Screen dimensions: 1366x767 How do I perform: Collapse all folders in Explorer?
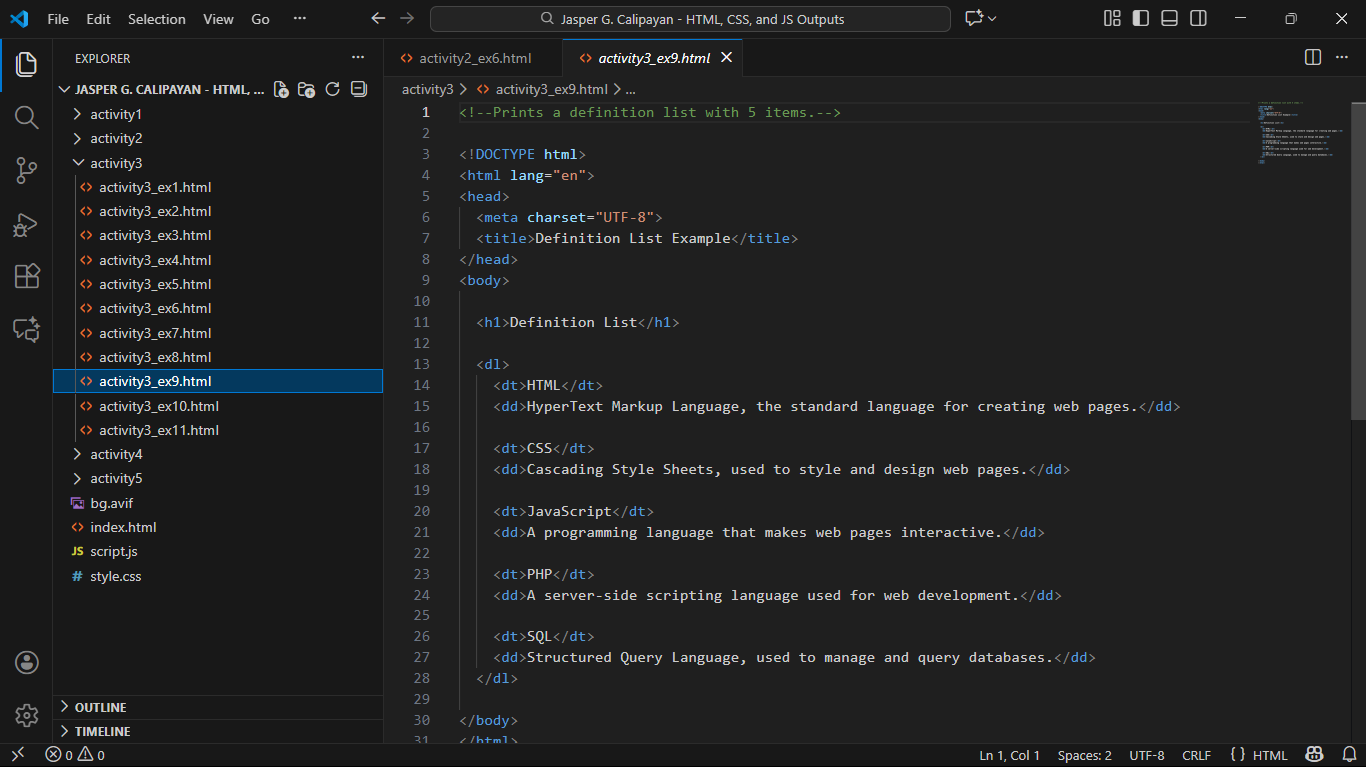[359, 89]
